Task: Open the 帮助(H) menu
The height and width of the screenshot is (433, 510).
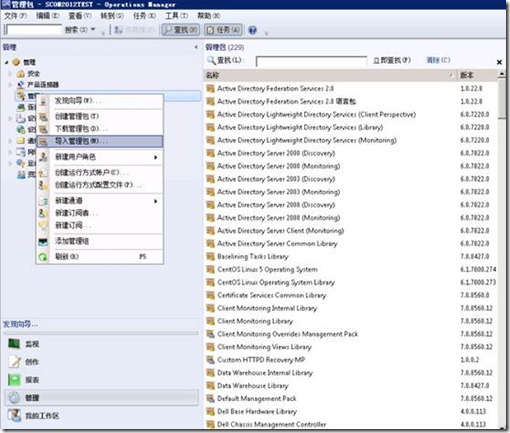Action: pos(209,16)
